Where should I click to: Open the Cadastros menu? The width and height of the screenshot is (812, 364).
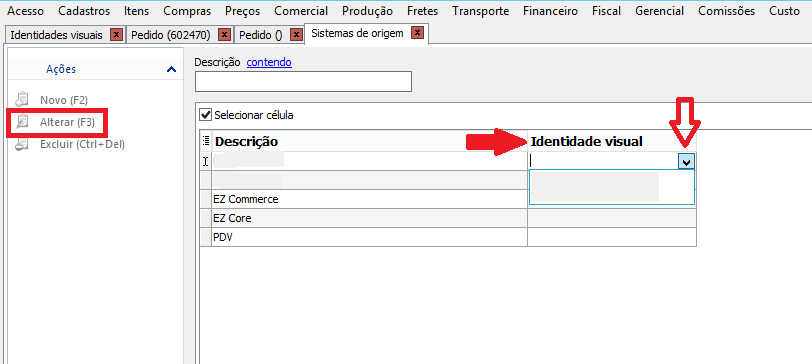click(84, 11)
